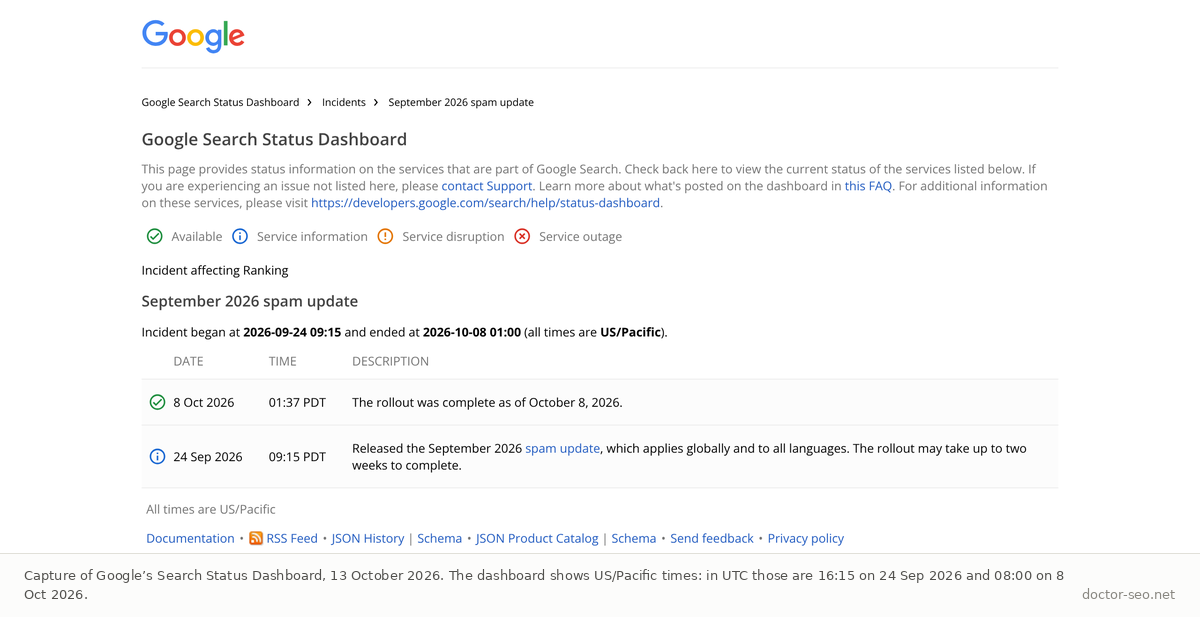Open Schema link after JSON Product Catalog
1200x617 pixels.
[x=634, y=538]
